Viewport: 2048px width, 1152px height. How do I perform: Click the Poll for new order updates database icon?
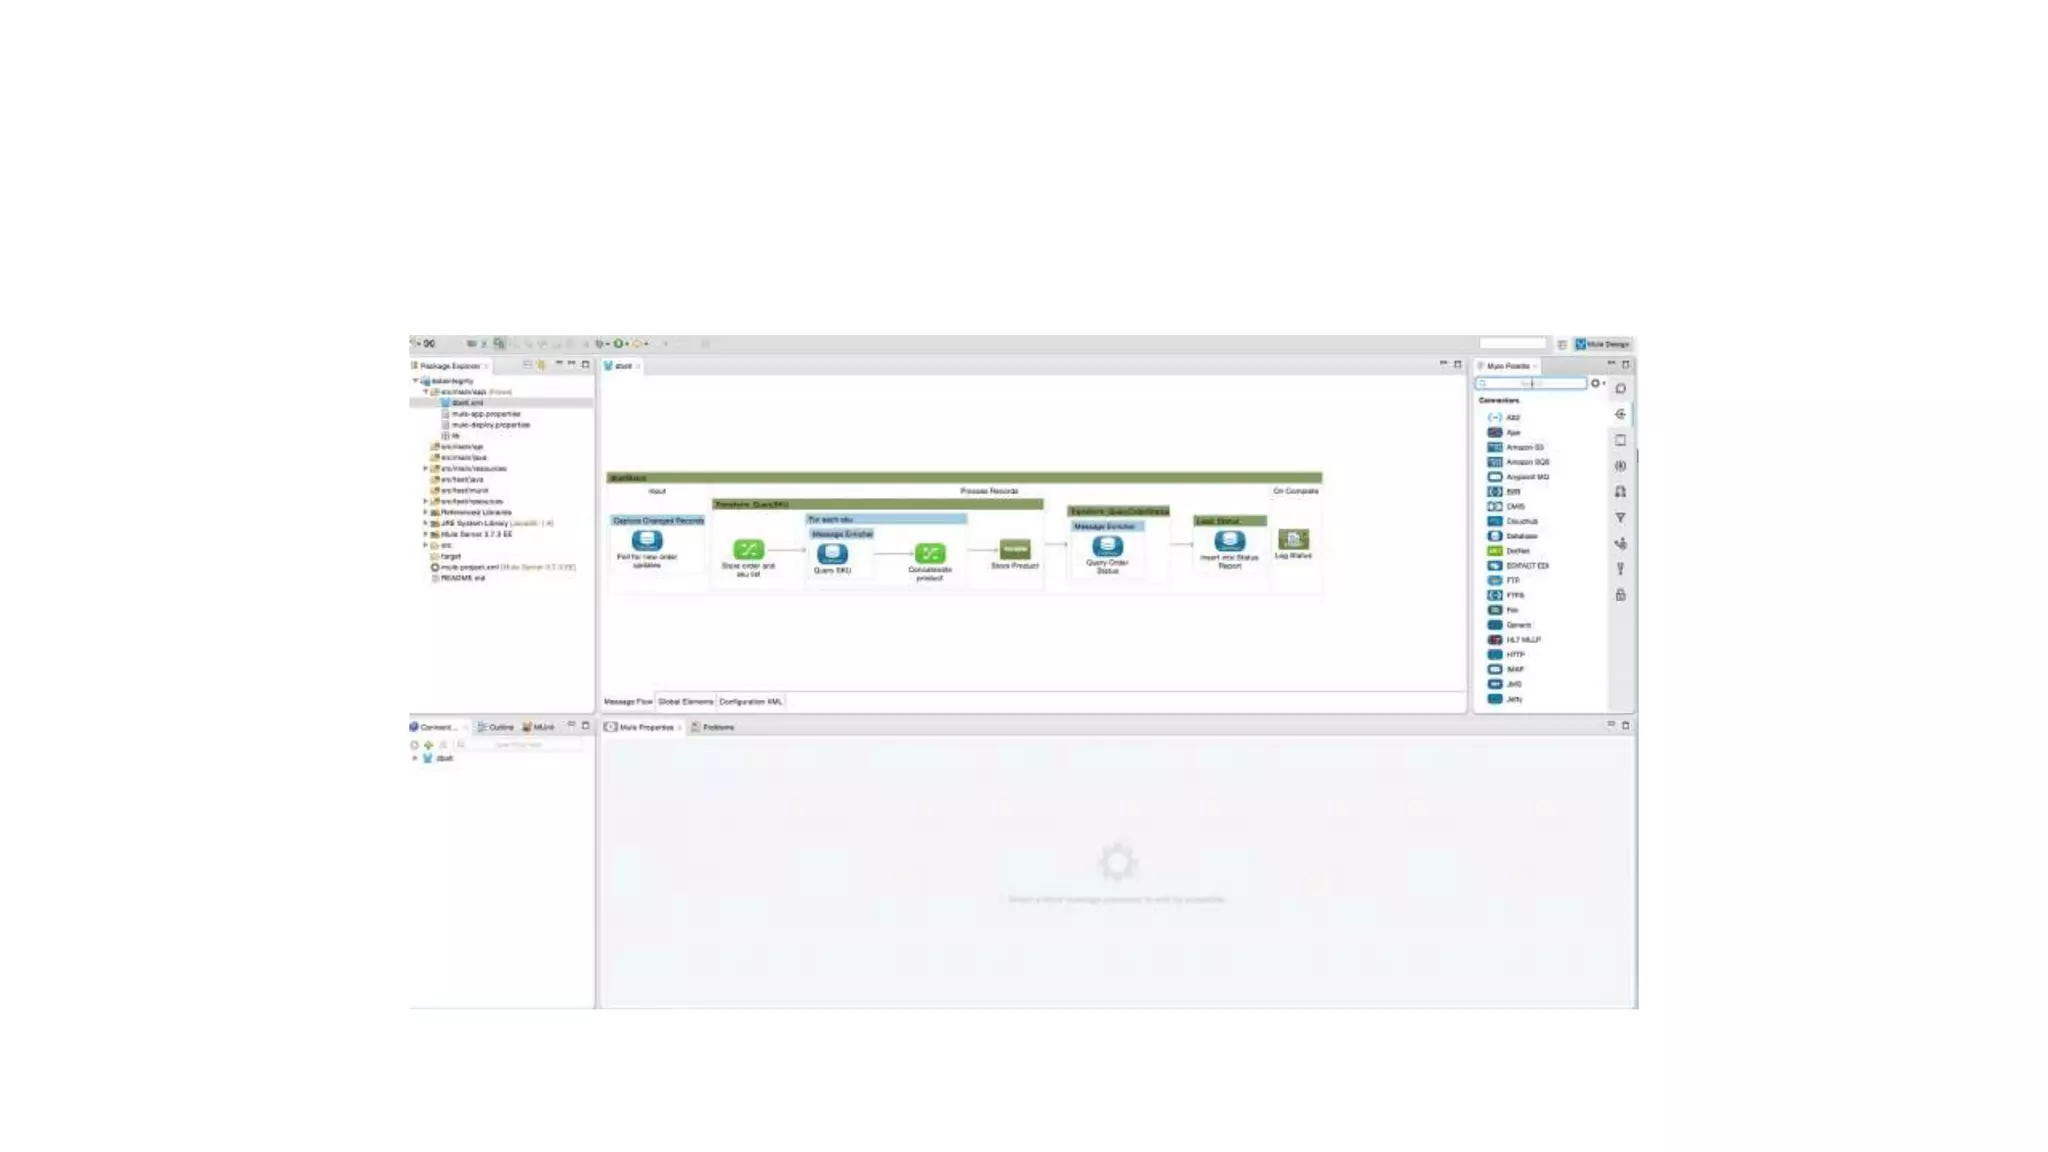[x=647, y=541]
